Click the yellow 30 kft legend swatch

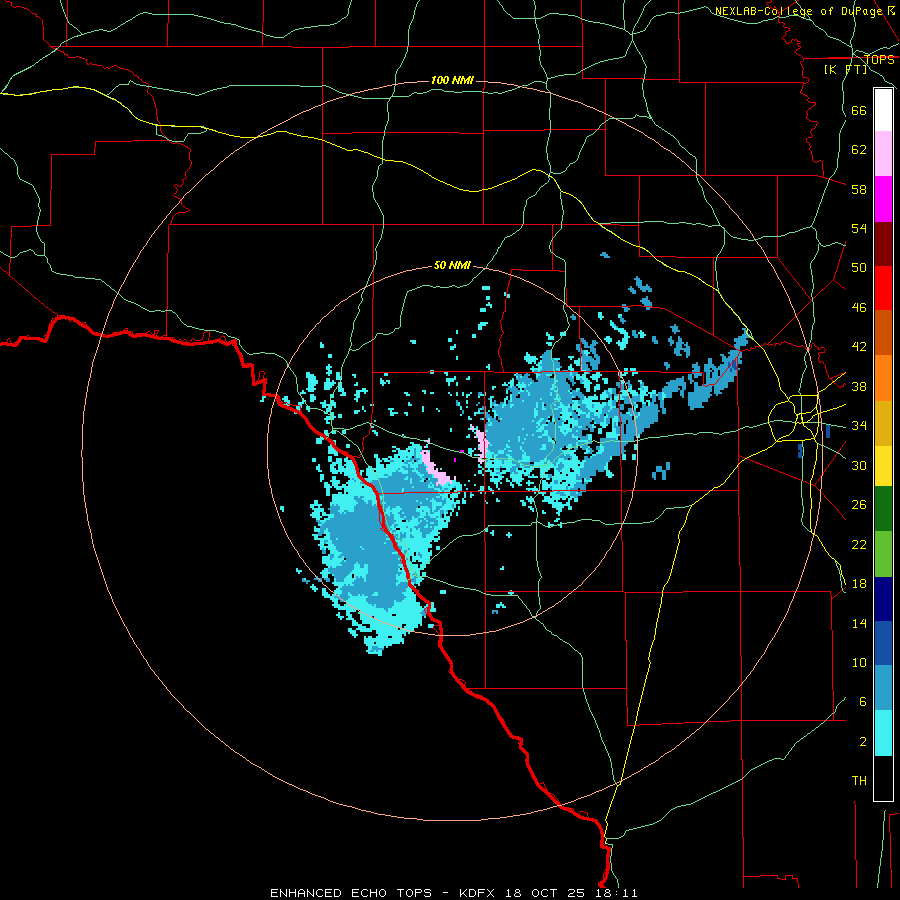[883, 466]
